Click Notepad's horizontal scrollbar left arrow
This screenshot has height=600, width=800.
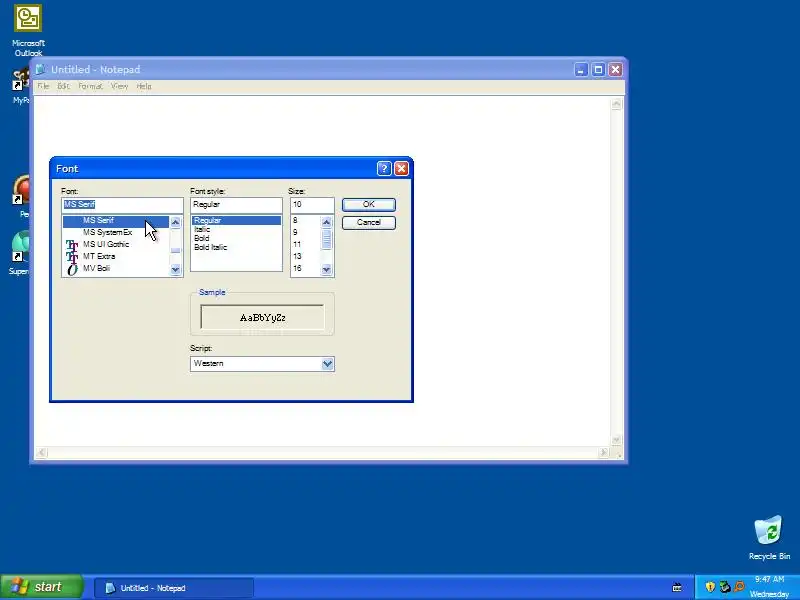point(41,453)
